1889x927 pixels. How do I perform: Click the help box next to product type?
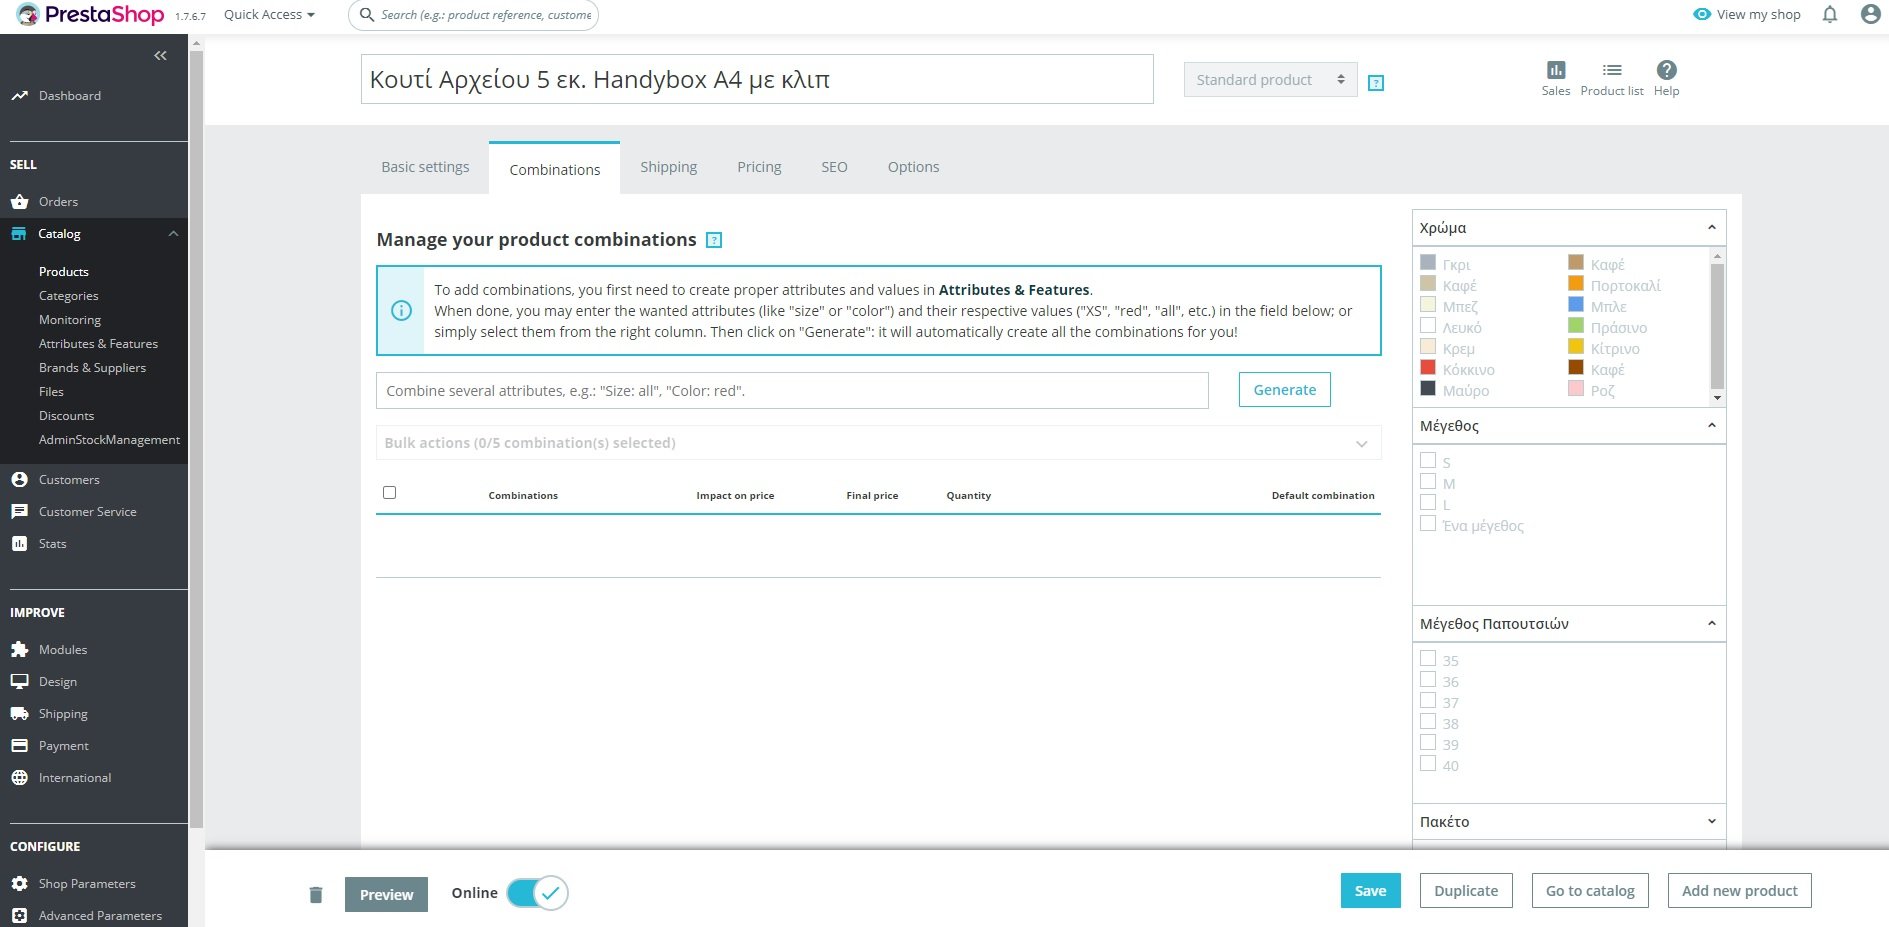[x=1376, y=83]
